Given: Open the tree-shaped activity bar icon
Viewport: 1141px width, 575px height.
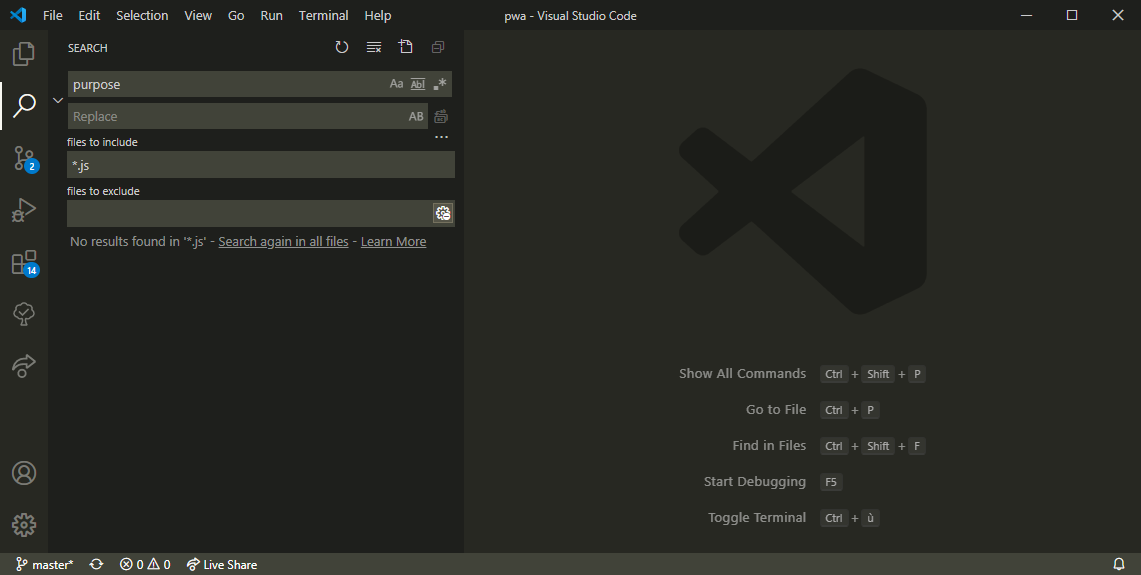Looking at the screenshot, I should (x=23, y=314).
